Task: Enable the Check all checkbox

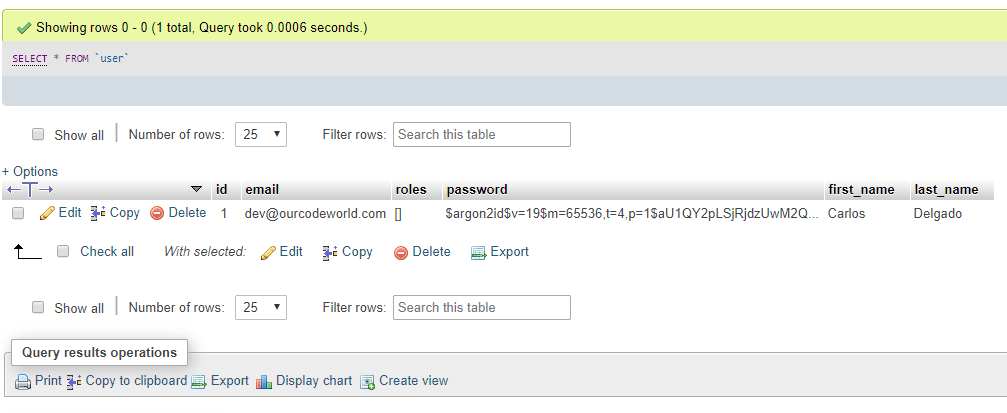Action: click(63, 252)
